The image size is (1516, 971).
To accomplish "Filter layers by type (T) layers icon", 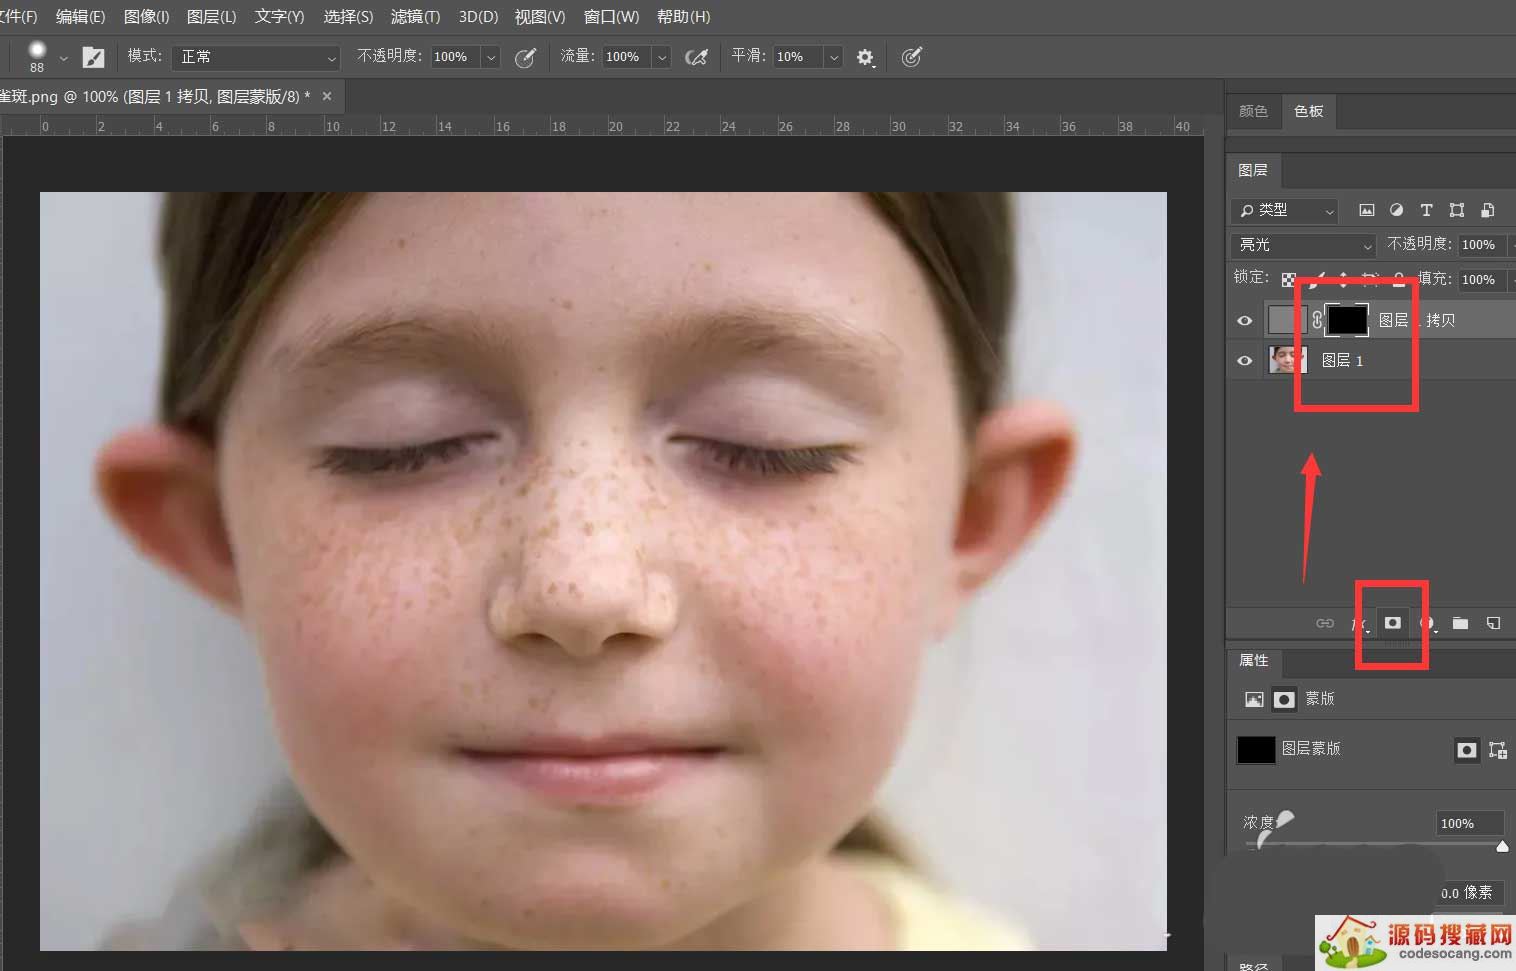I will 1426,210.
